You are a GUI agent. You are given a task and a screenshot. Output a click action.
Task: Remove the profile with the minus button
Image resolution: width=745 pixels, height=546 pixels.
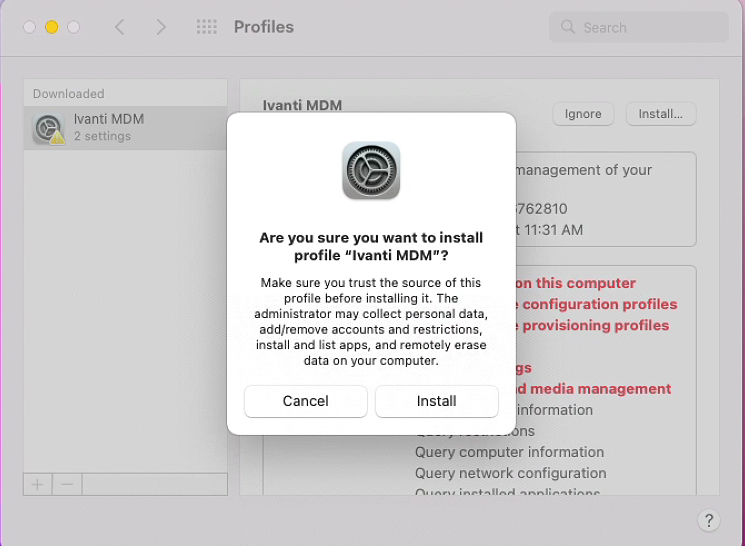[x=67, y=485]
